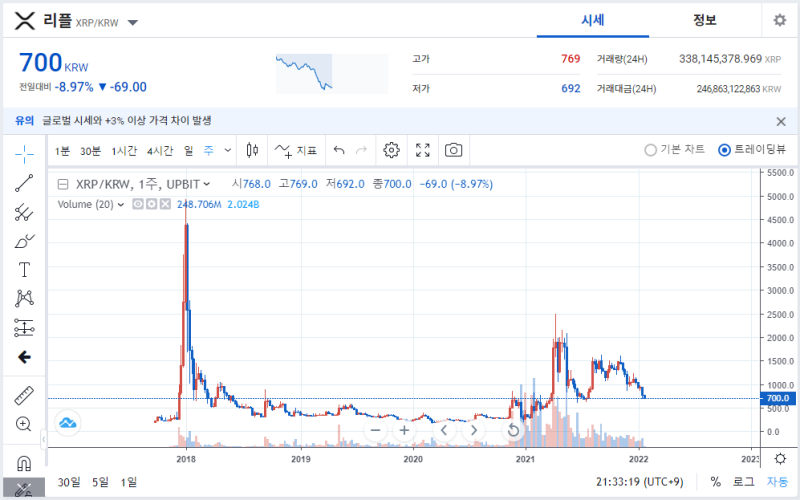Select the brush drawing tool

pos(24,241)
